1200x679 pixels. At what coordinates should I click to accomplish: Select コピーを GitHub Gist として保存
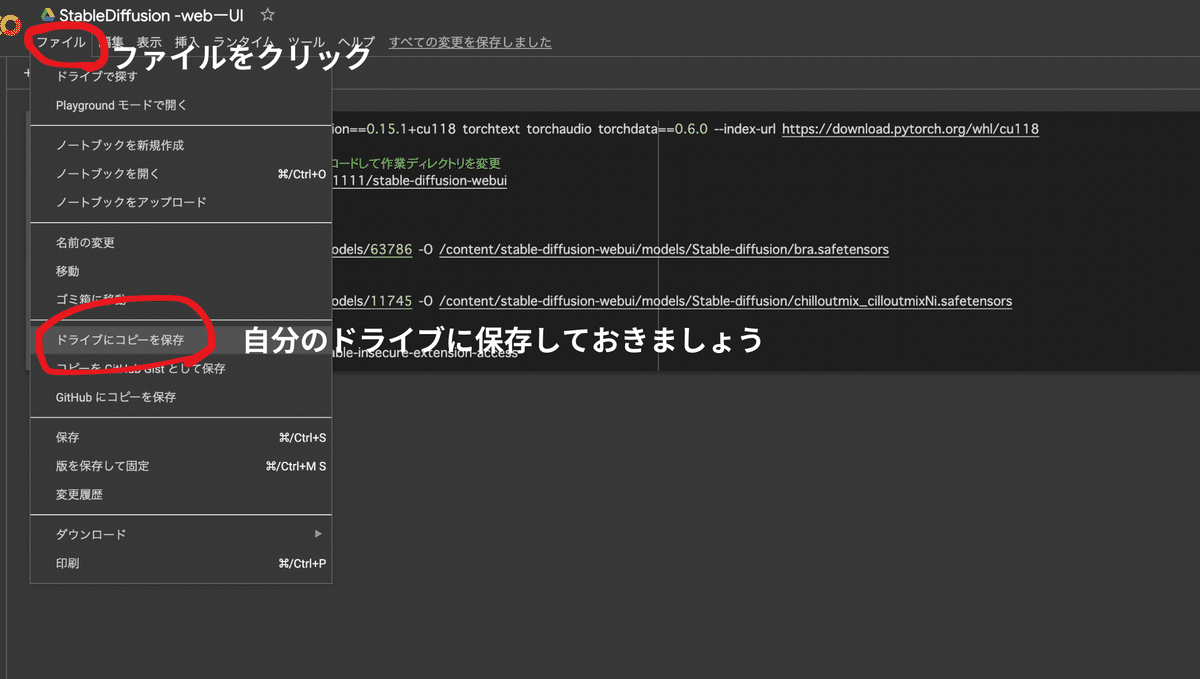pos(180,368)
